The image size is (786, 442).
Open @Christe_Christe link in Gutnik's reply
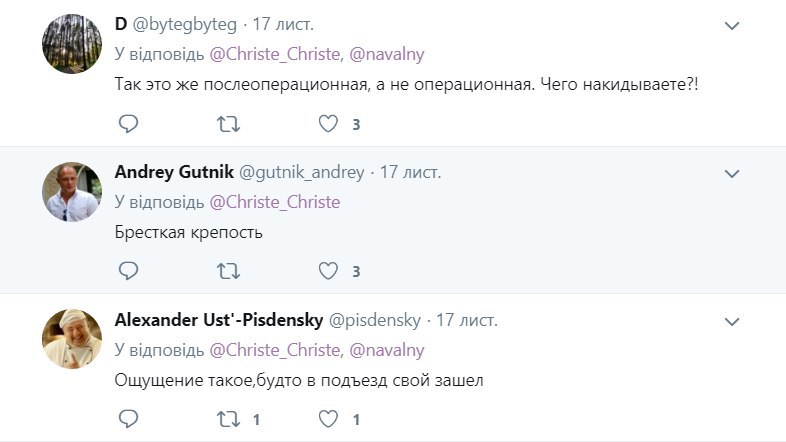click(x=275, y=202)
